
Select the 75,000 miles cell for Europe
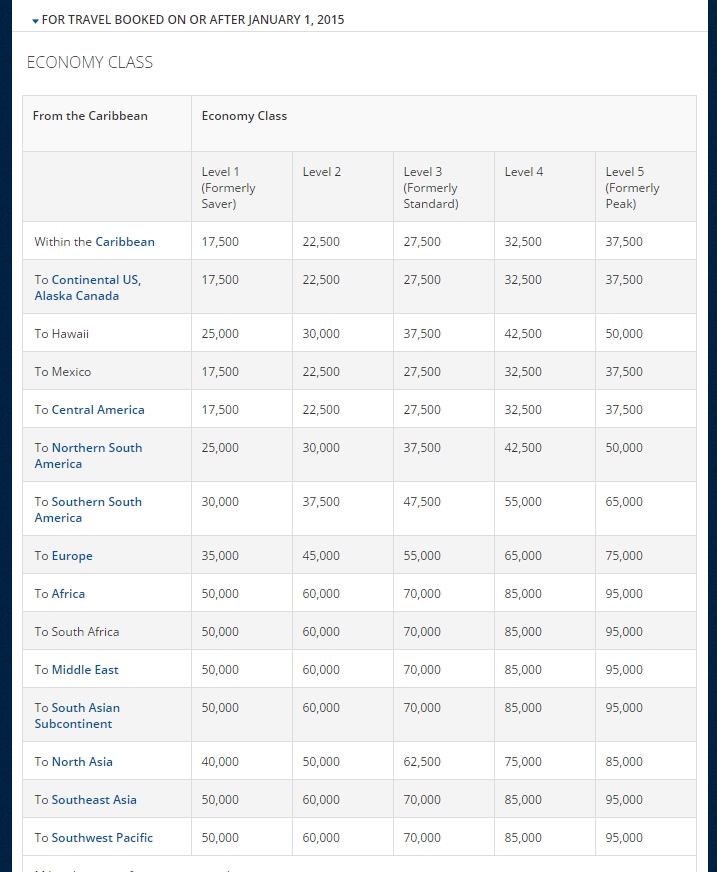point(624,556)
